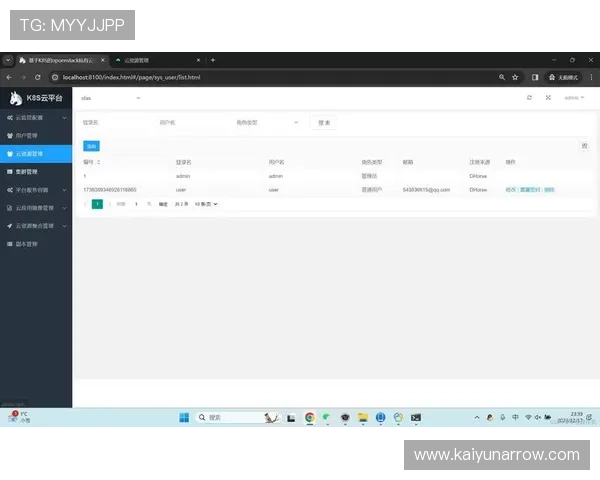Screen dimensions: 600x480
Task: Open the Chrome three-dot menu
Action: 590,77
